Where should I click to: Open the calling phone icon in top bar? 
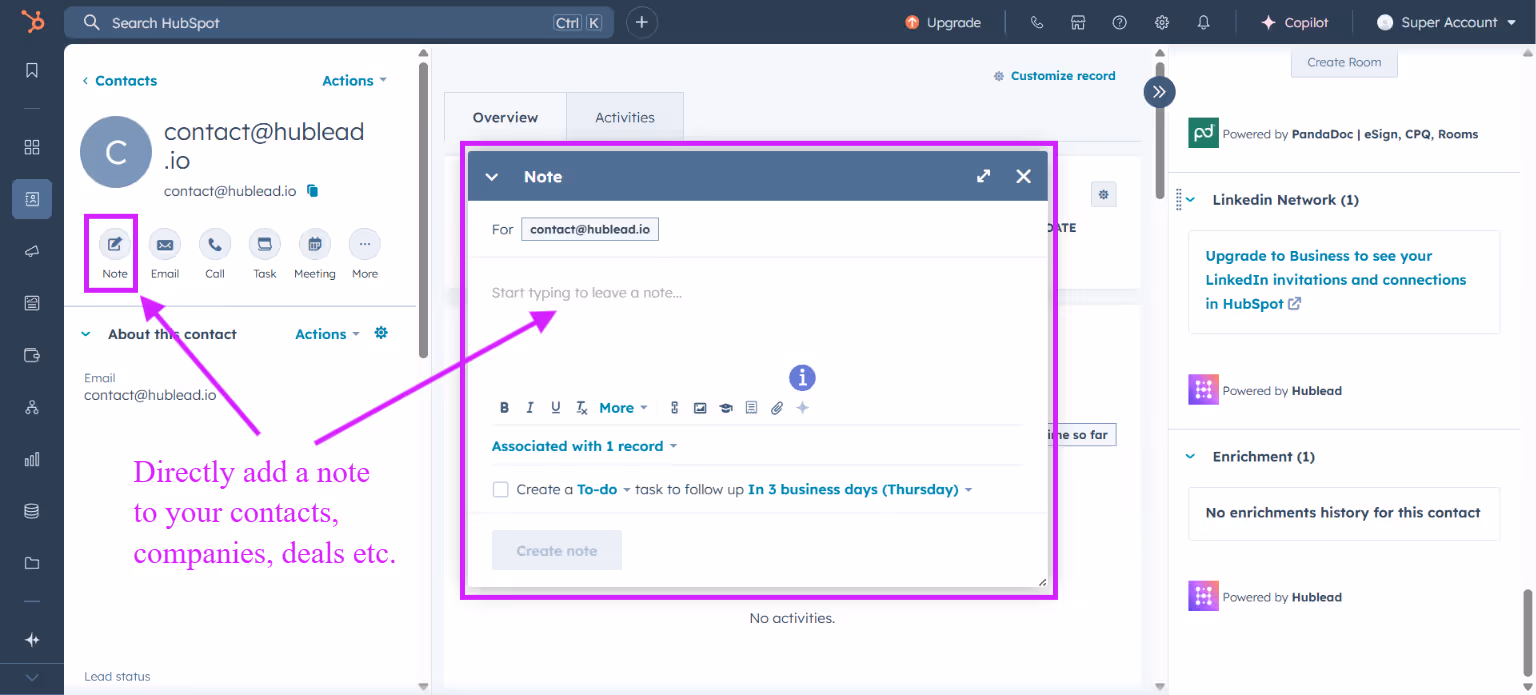pyautogui.click(x=1036, y=22)
